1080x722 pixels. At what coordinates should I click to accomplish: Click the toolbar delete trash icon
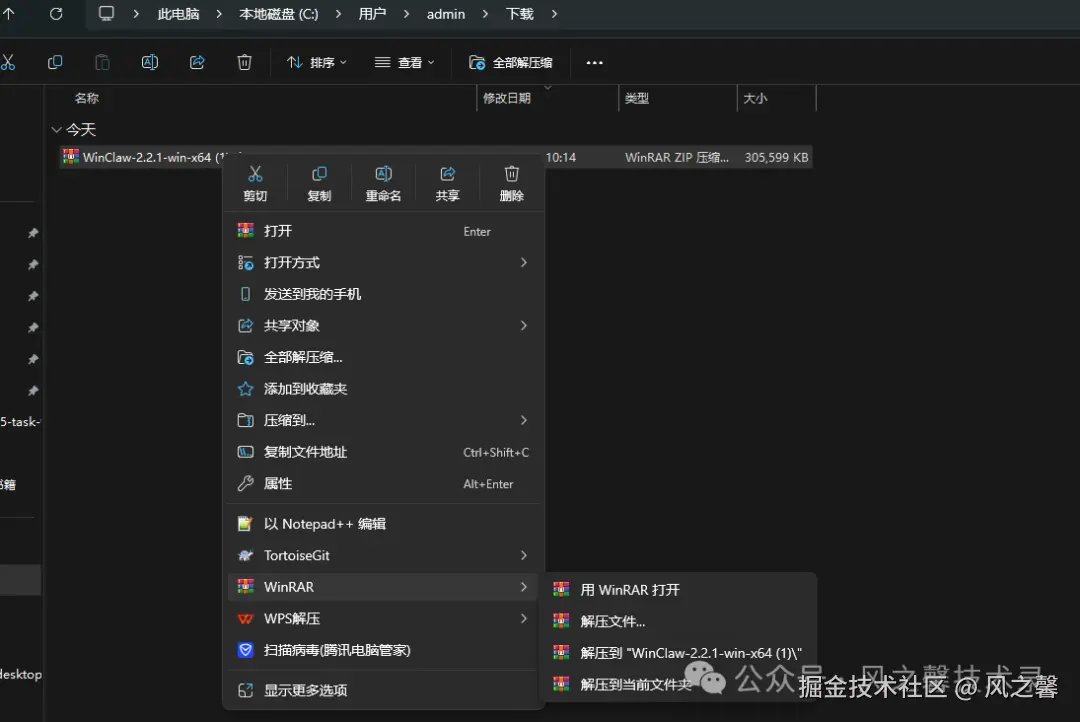click(x=244, y=63)
